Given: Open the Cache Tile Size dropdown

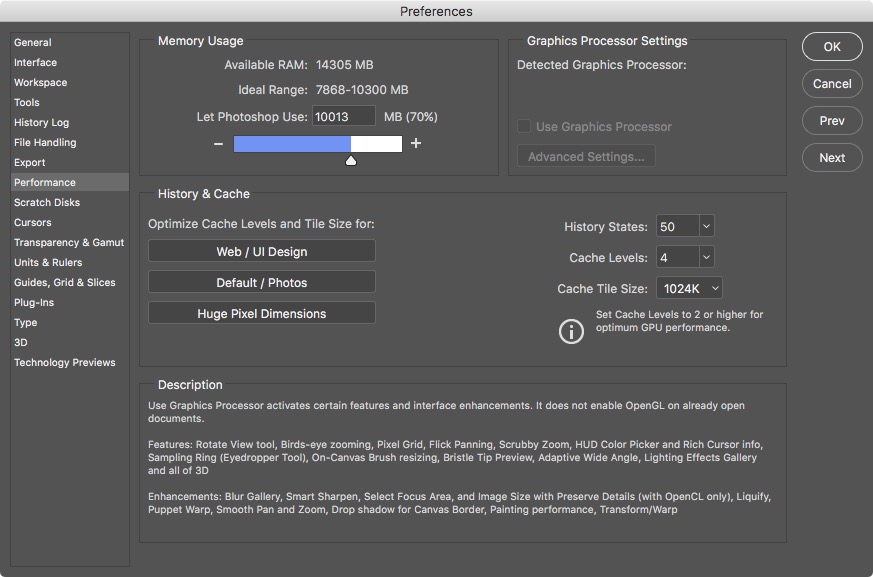Looking at the screenshot, I should tap(689, 288).
